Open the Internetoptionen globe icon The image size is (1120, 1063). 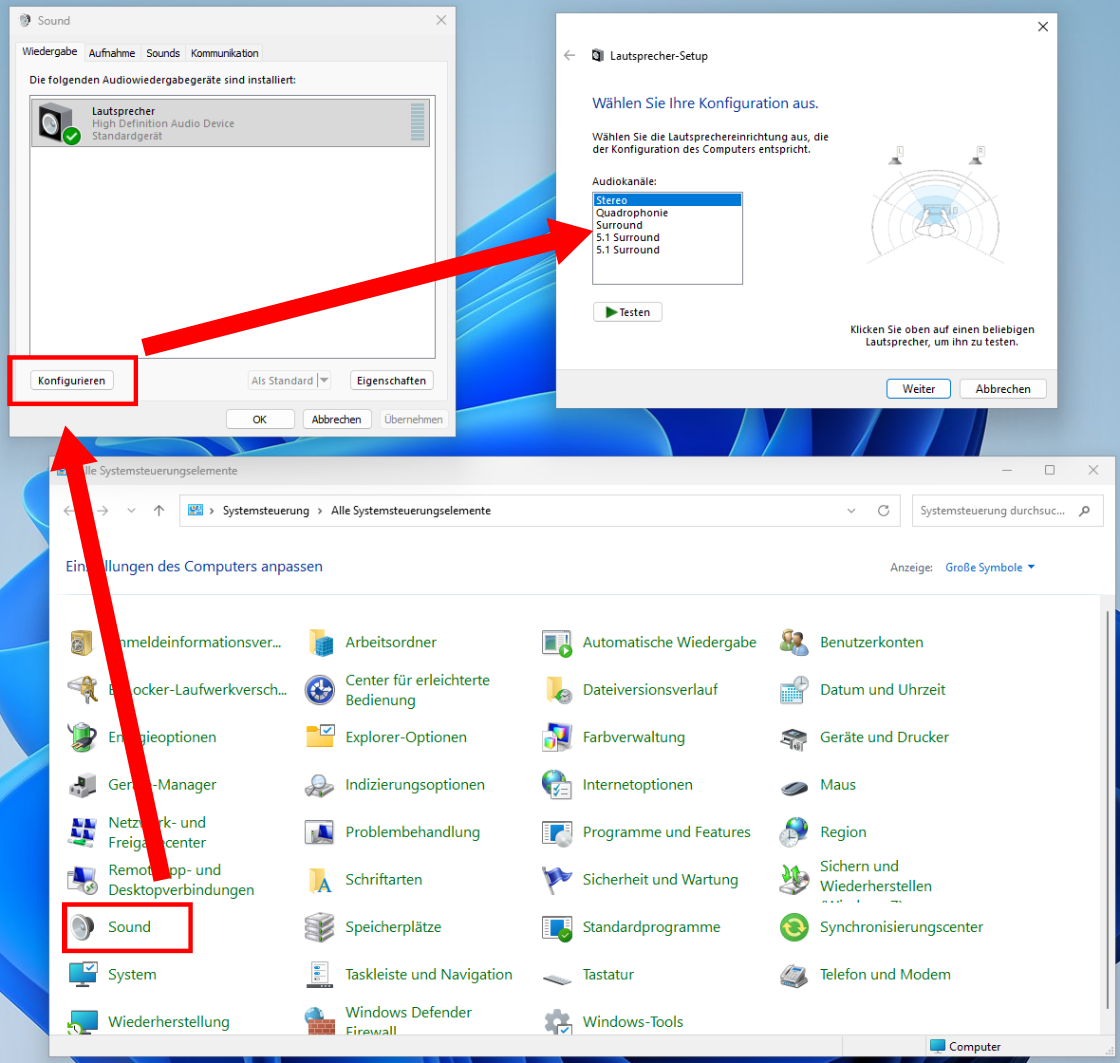tap(556, 785)
